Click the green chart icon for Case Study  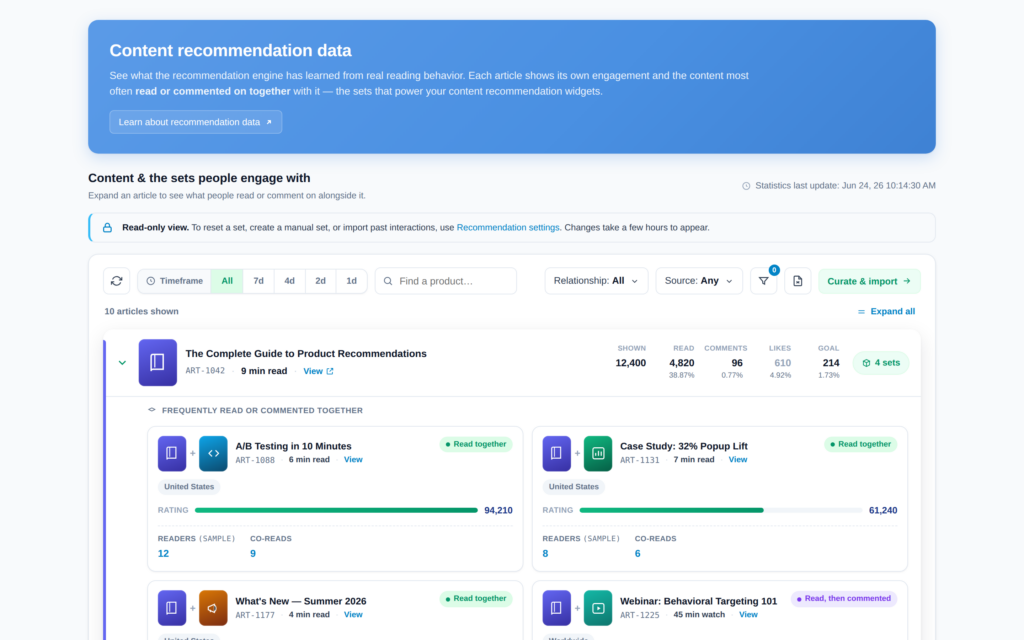click(598, 453)
